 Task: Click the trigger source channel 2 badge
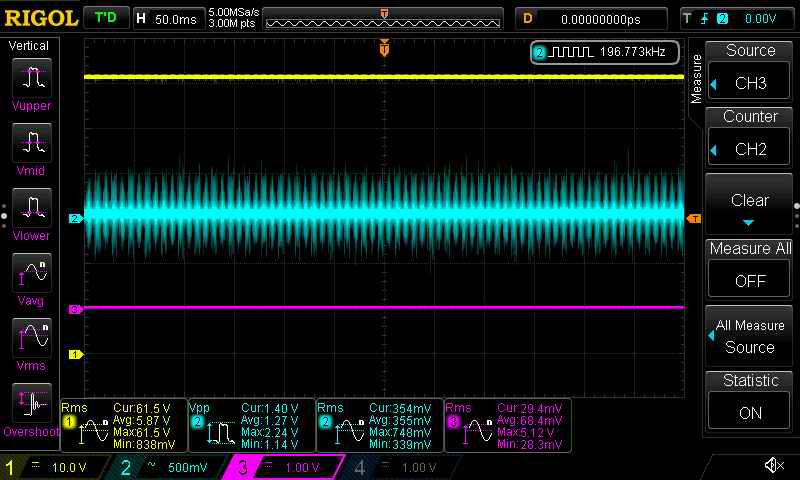click(x=722, y=19)
